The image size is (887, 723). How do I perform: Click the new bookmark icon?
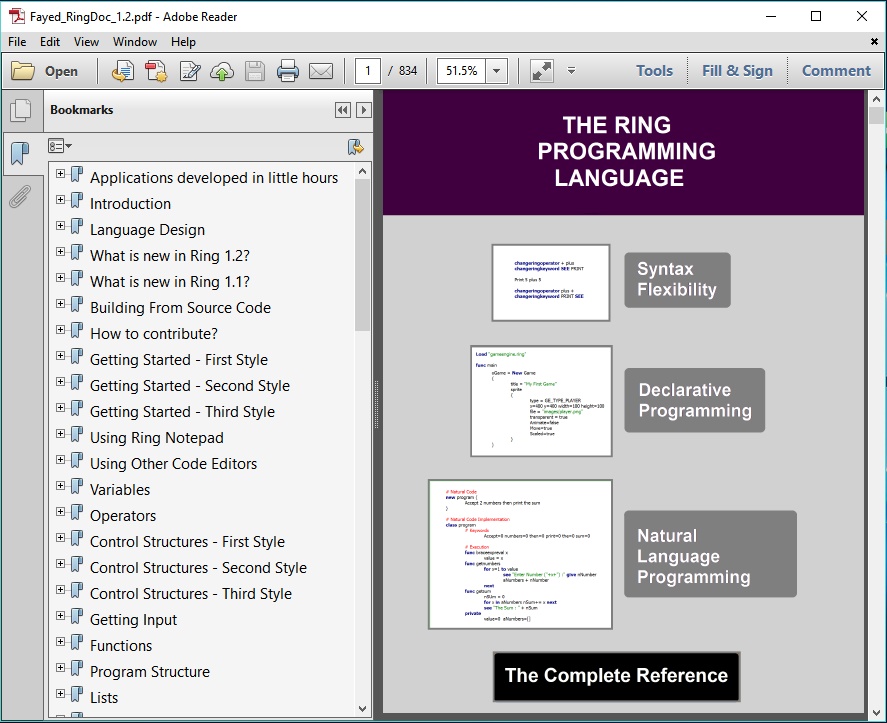[x=355, y=147]
